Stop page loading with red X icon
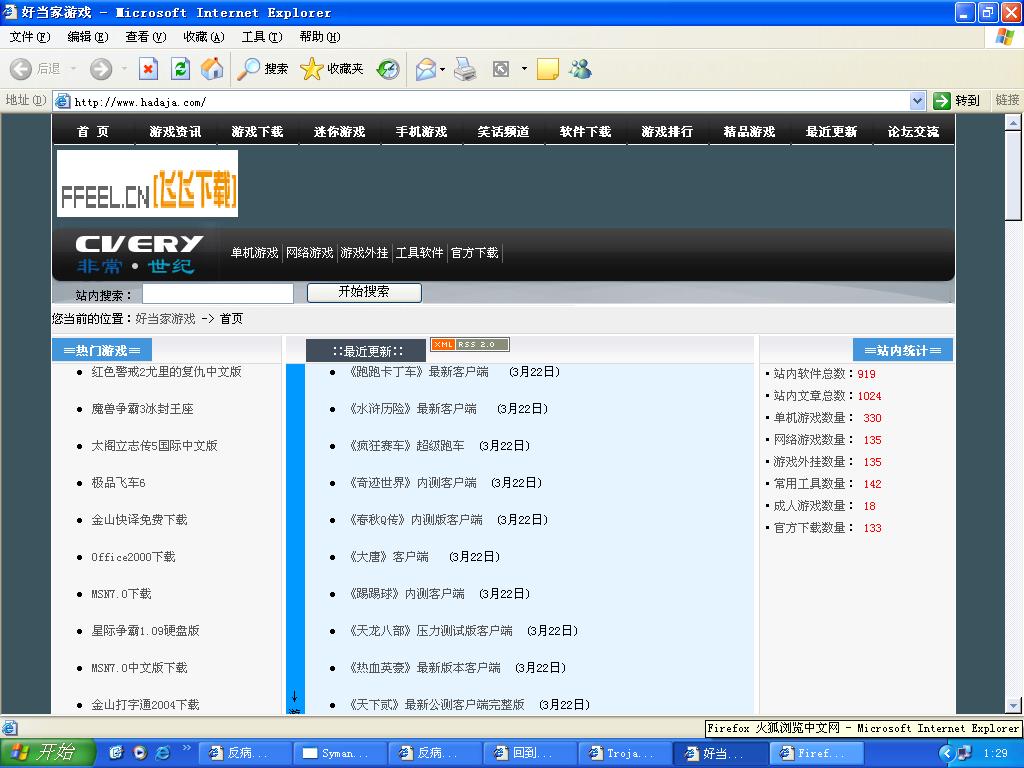 pos(149,69)
